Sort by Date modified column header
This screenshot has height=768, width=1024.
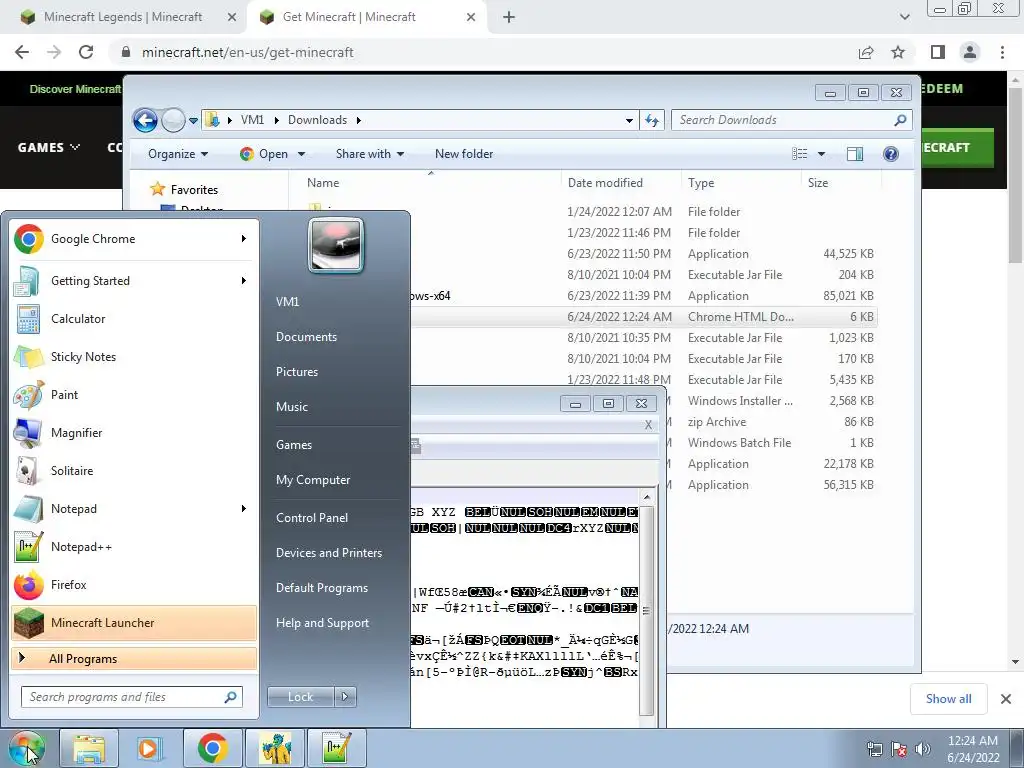[620, 183]
